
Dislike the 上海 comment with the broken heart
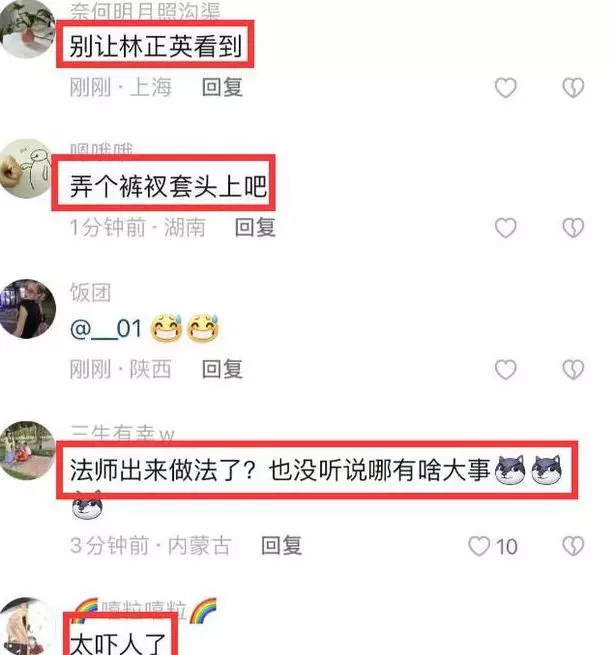[x=573, y=88]
